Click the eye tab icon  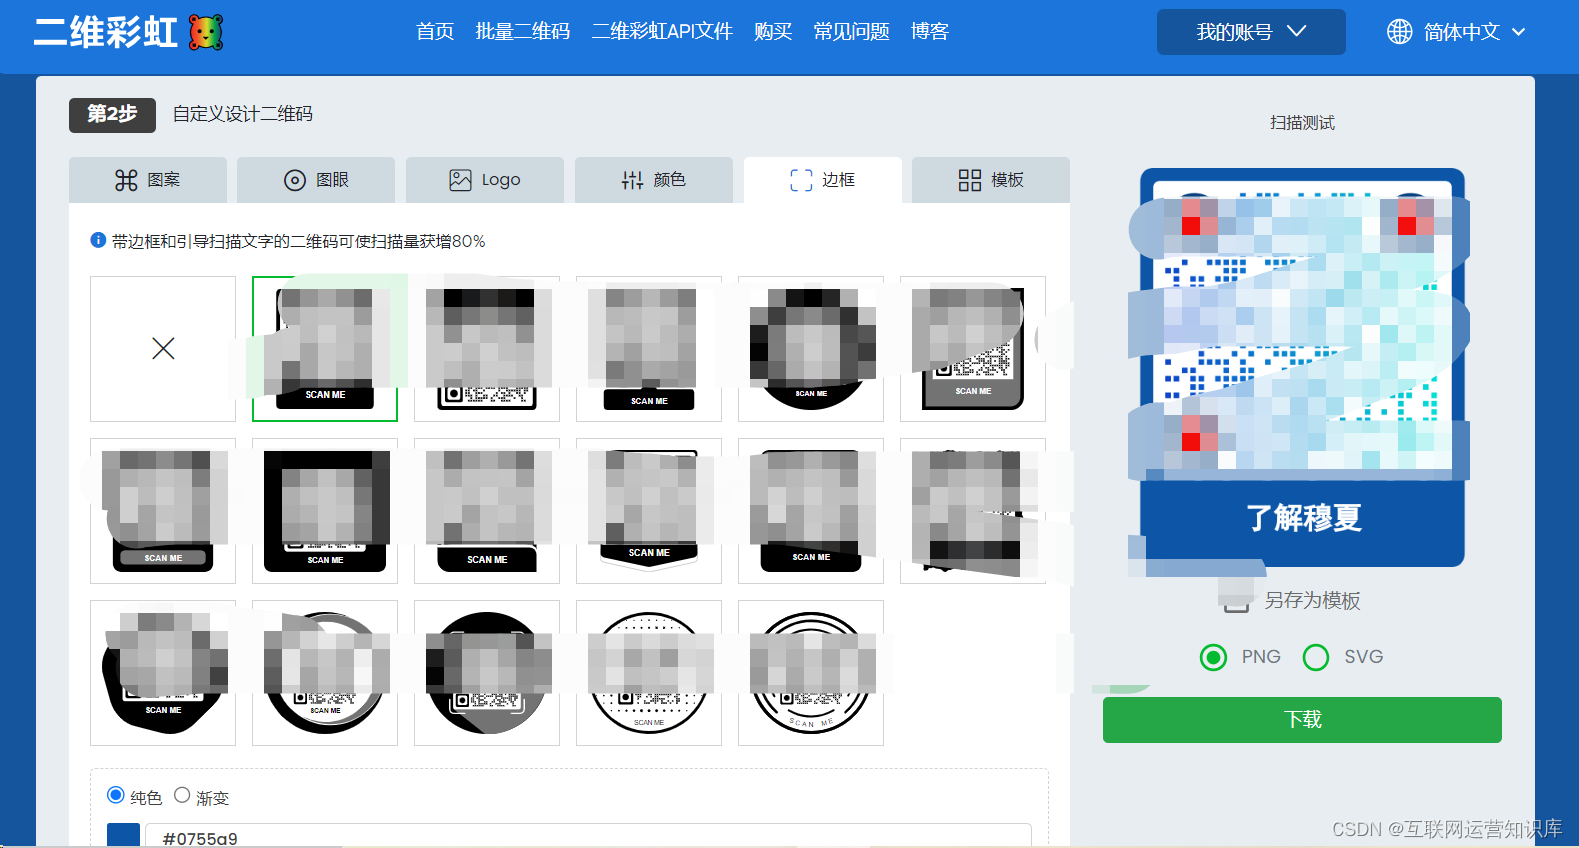[x=295, y=180]
